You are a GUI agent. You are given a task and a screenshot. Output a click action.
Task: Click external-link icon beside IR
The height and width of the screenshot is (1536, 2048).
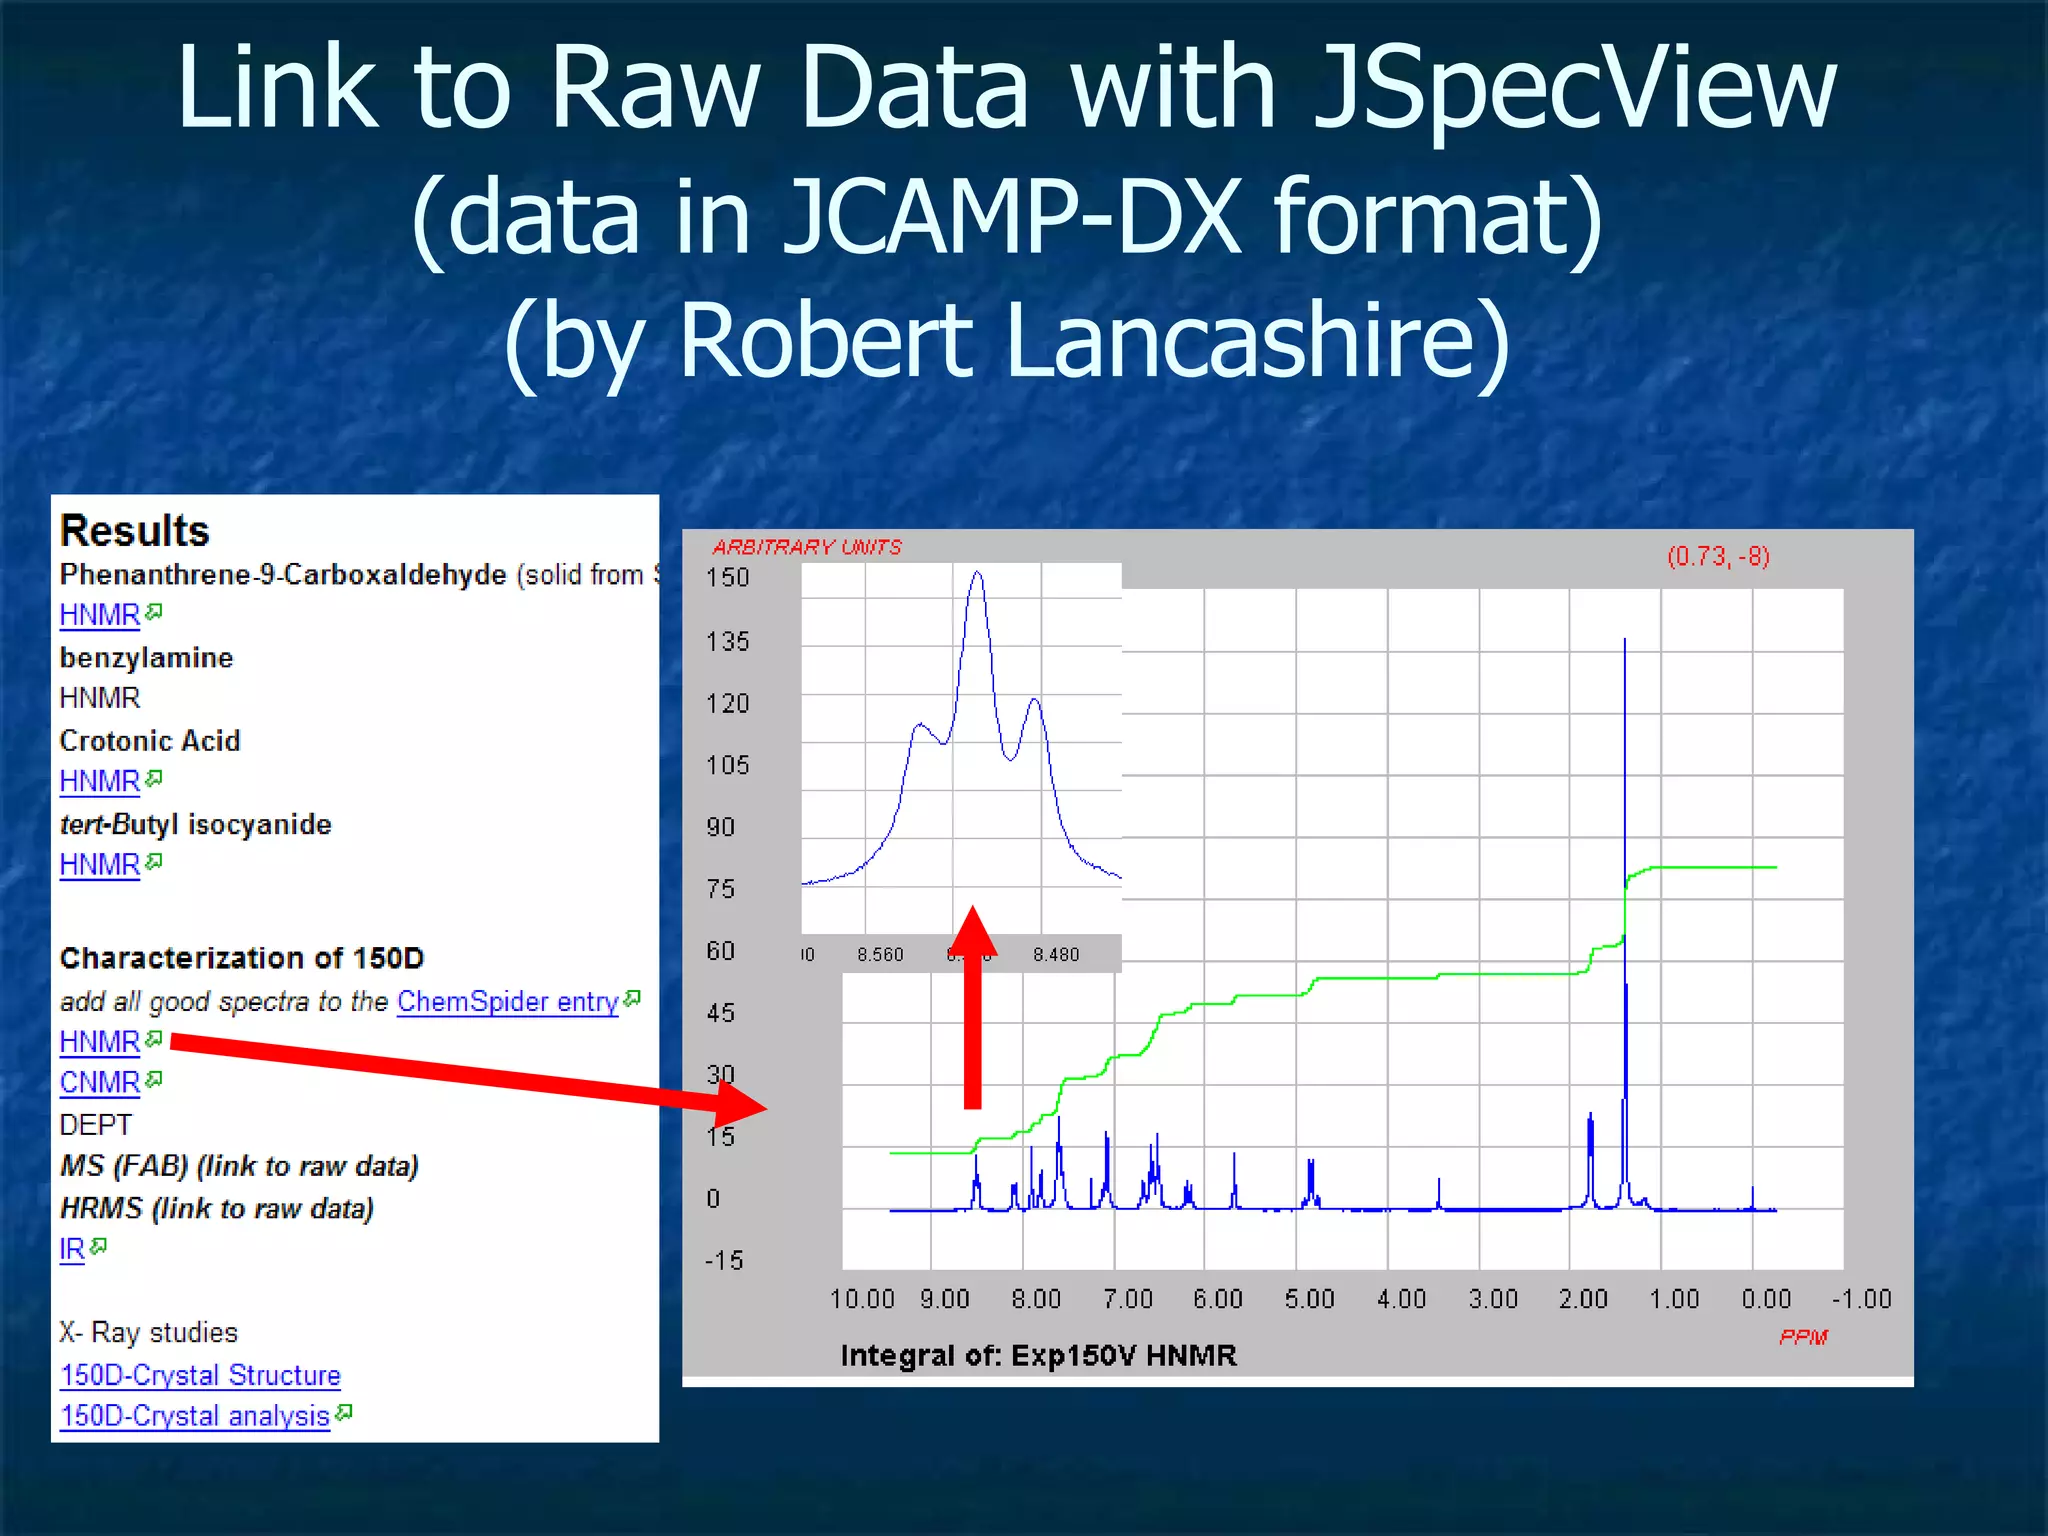[x=98, y=1246]
